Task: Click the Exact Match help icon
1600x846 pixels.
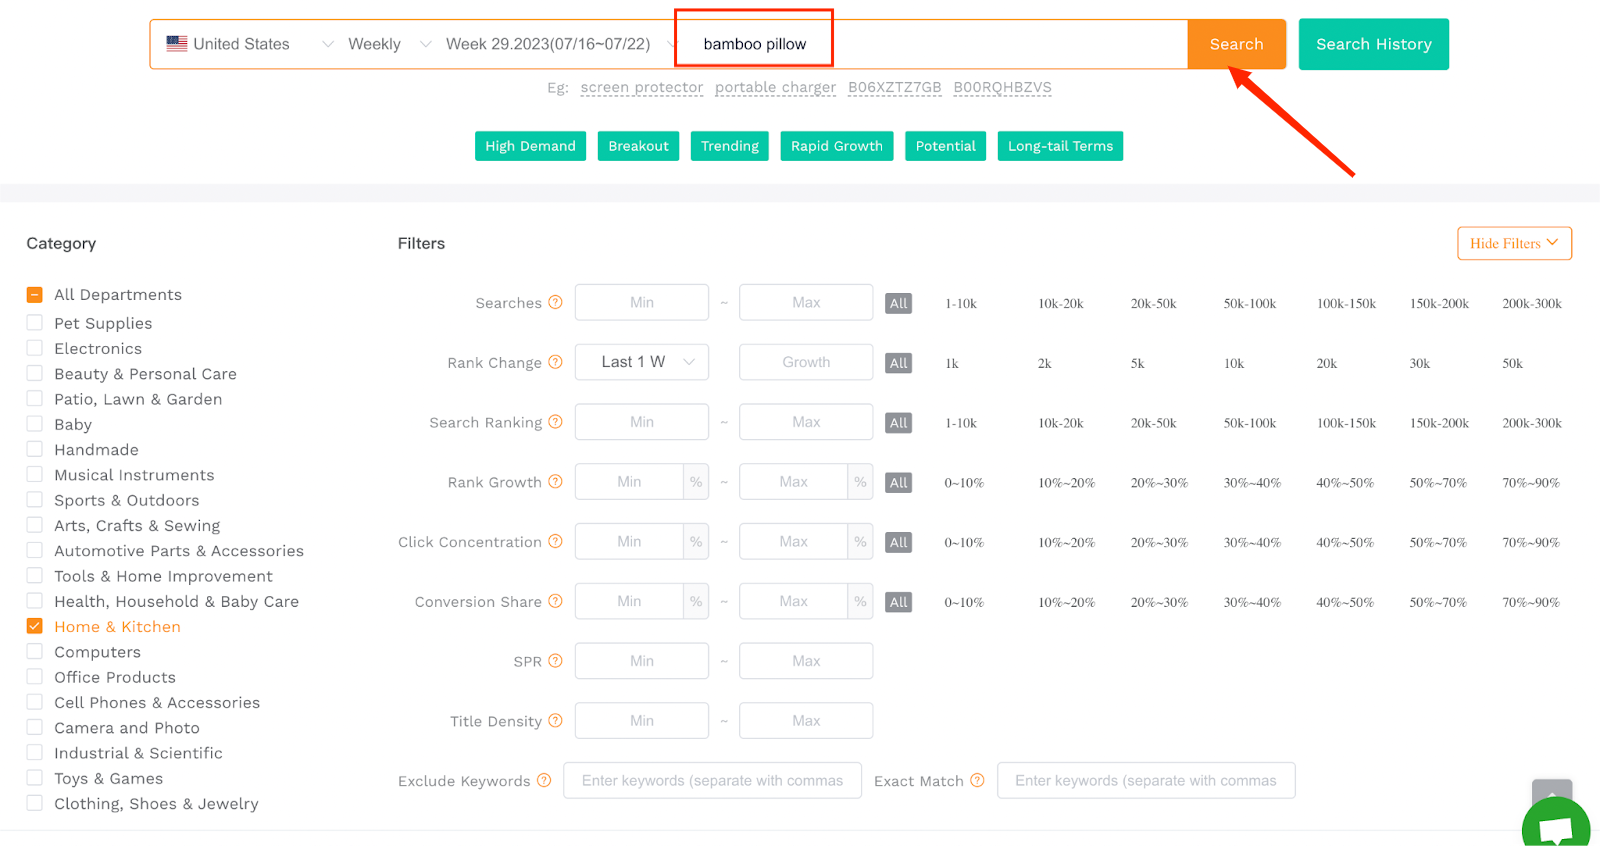Action: 977,780
